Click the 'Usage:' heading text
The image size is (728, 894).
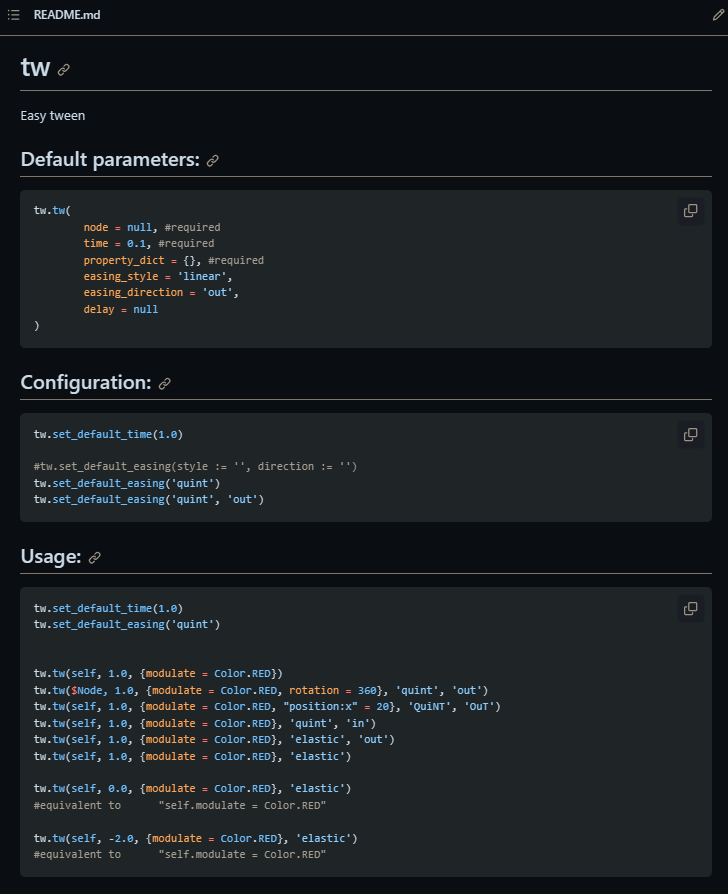point(51,556)
